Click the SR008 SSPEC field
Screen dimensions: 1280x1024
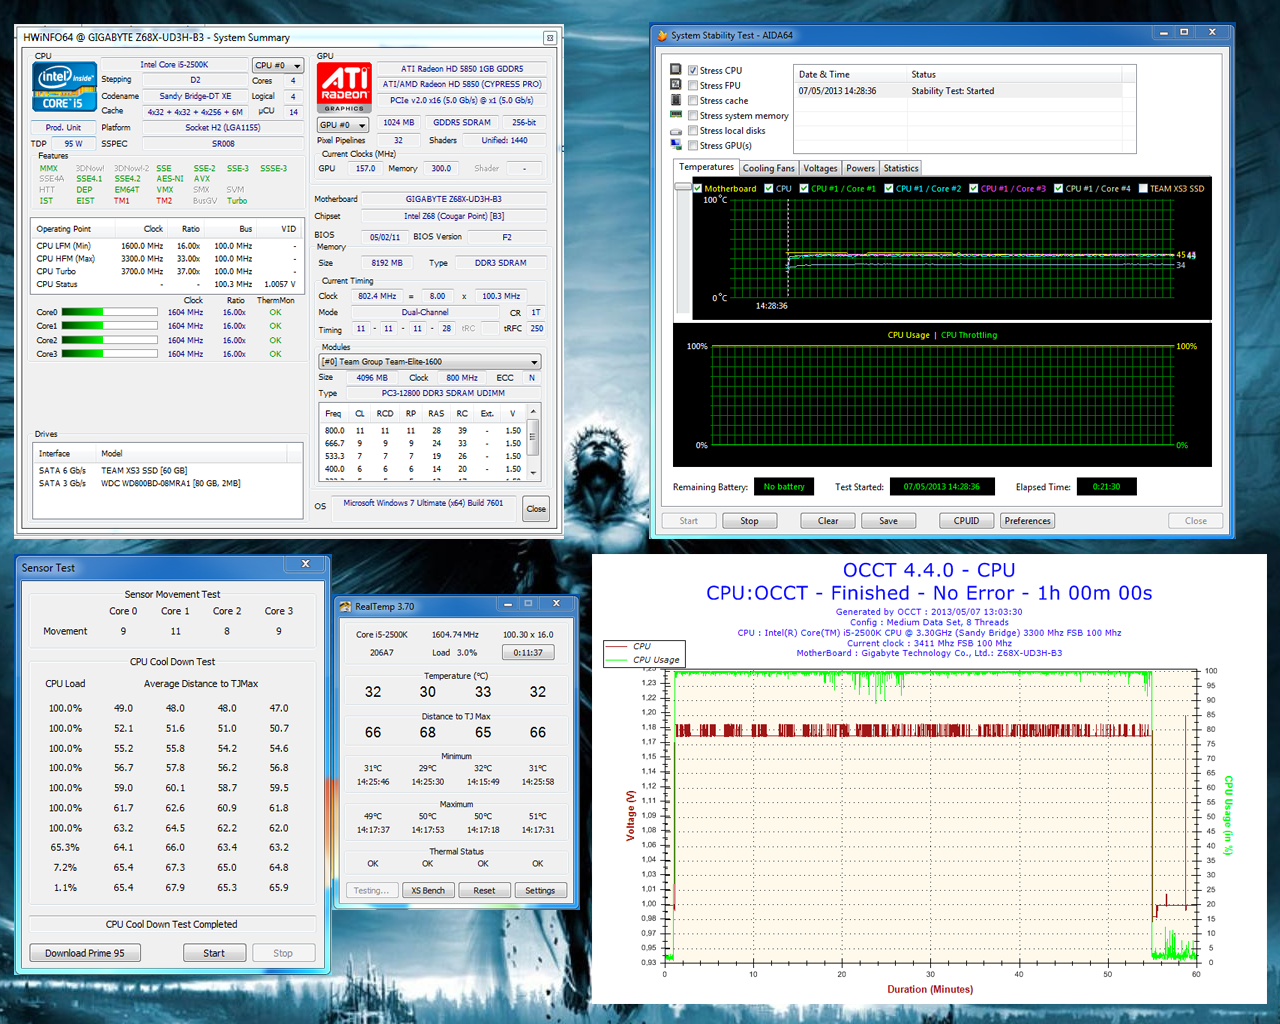click(x=224, y=143)
